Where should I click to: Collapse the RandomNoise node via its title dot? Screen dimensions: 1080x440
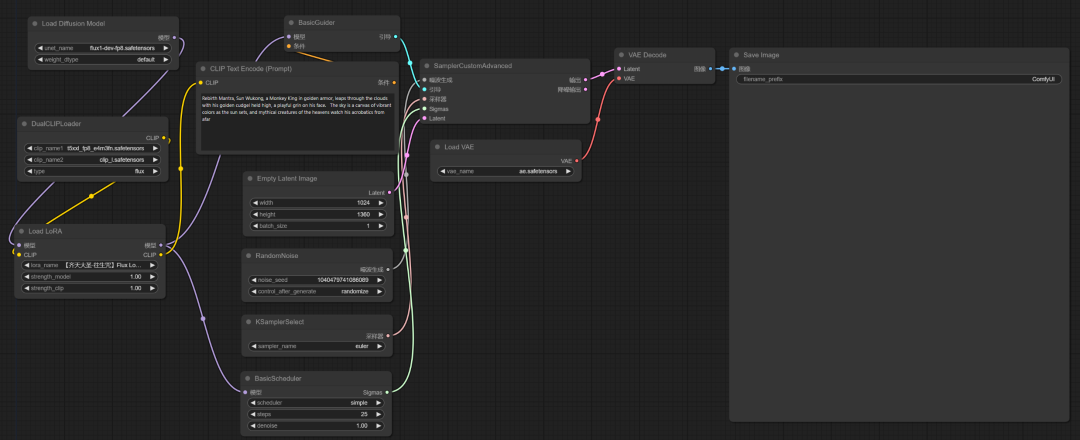coord(249,255)
